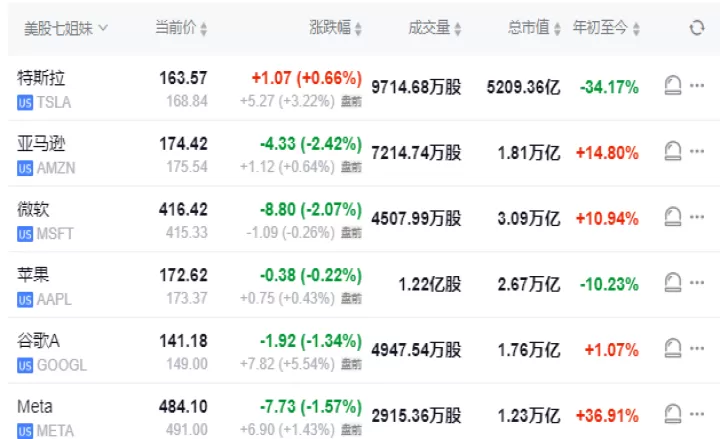Select Apple volume 1.22亿股
720x439 pixels.
429,283
